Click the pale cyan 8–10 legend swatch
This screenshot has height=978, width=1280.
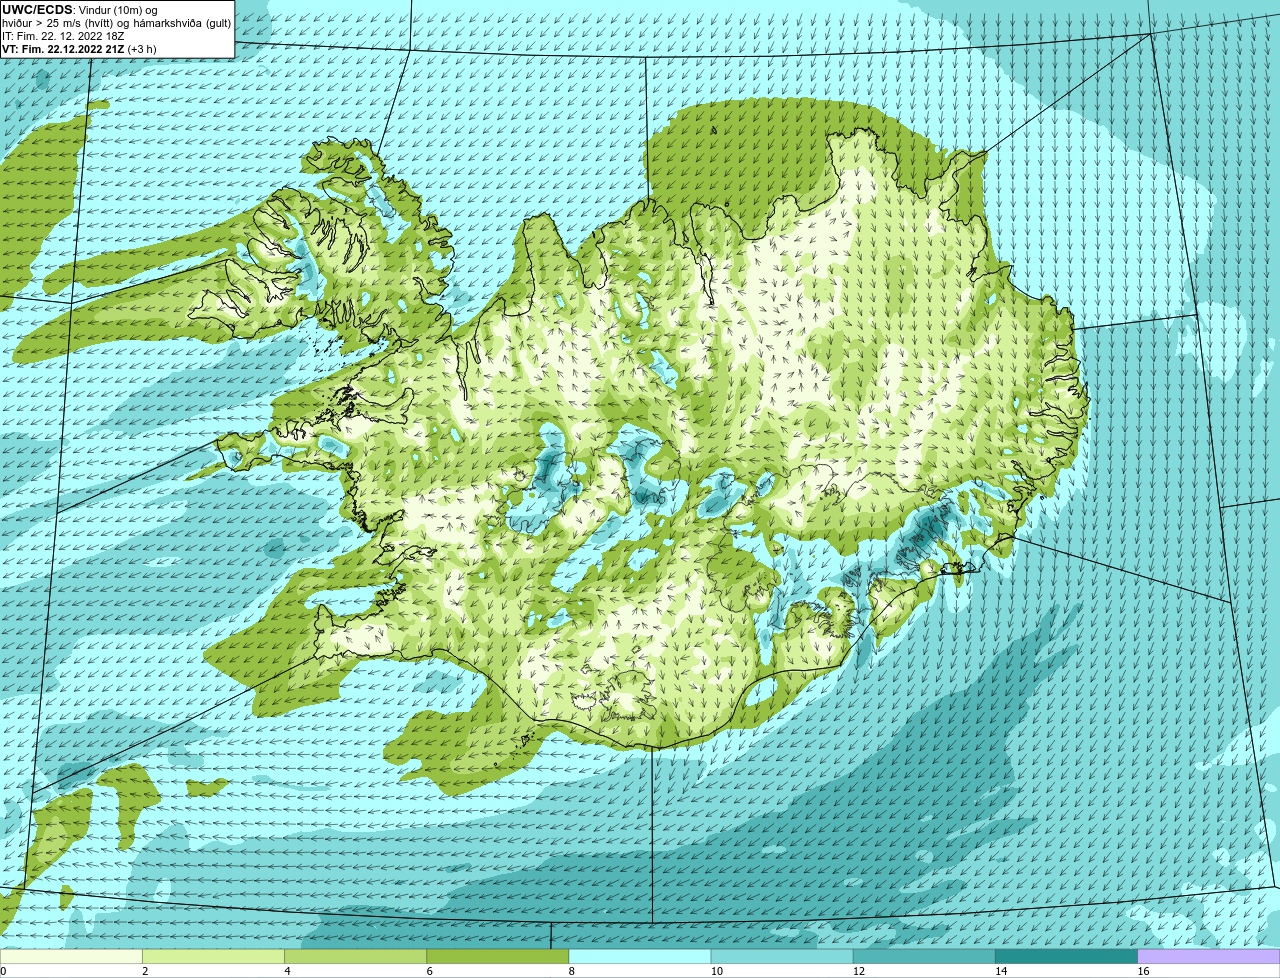click(x=640, y=956)
